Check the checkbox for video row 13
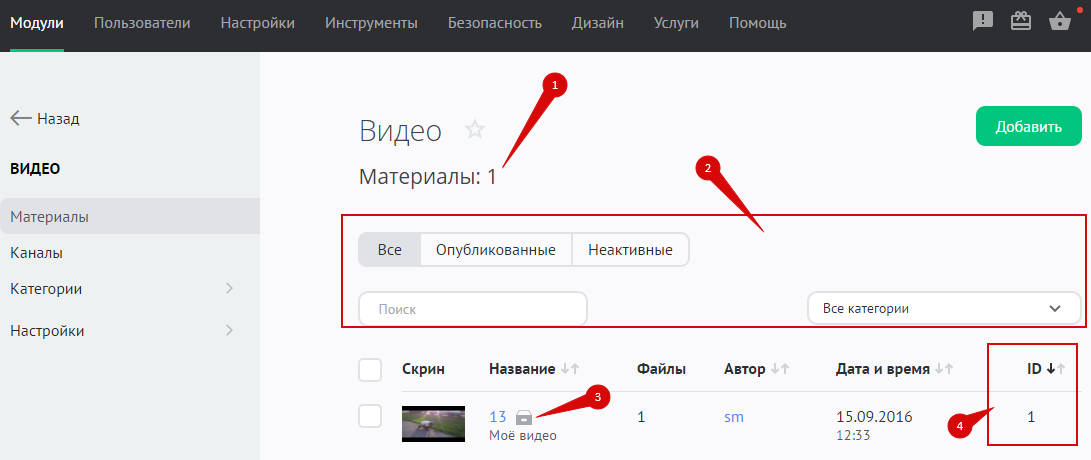This screenshot has width=1091, height=460. pos(370,417)
